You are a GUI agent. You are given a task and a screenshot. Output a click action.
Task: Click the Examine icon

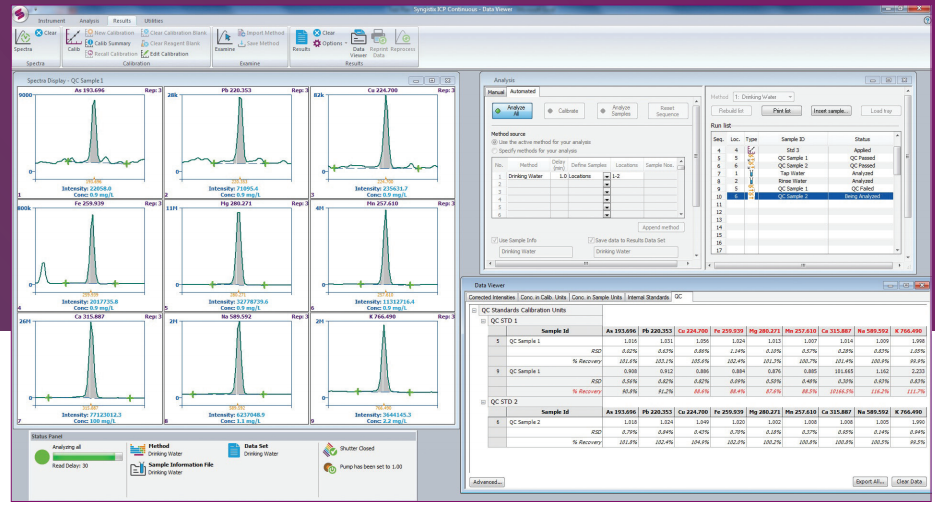coord(225,39)
